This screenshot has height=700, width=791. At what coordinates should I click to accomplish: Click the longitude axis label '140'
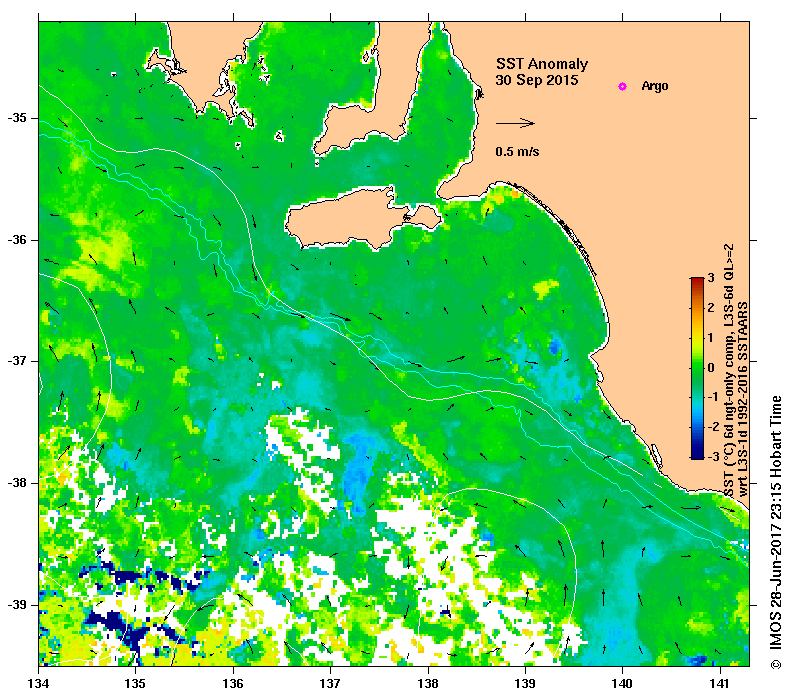(623, 684)
